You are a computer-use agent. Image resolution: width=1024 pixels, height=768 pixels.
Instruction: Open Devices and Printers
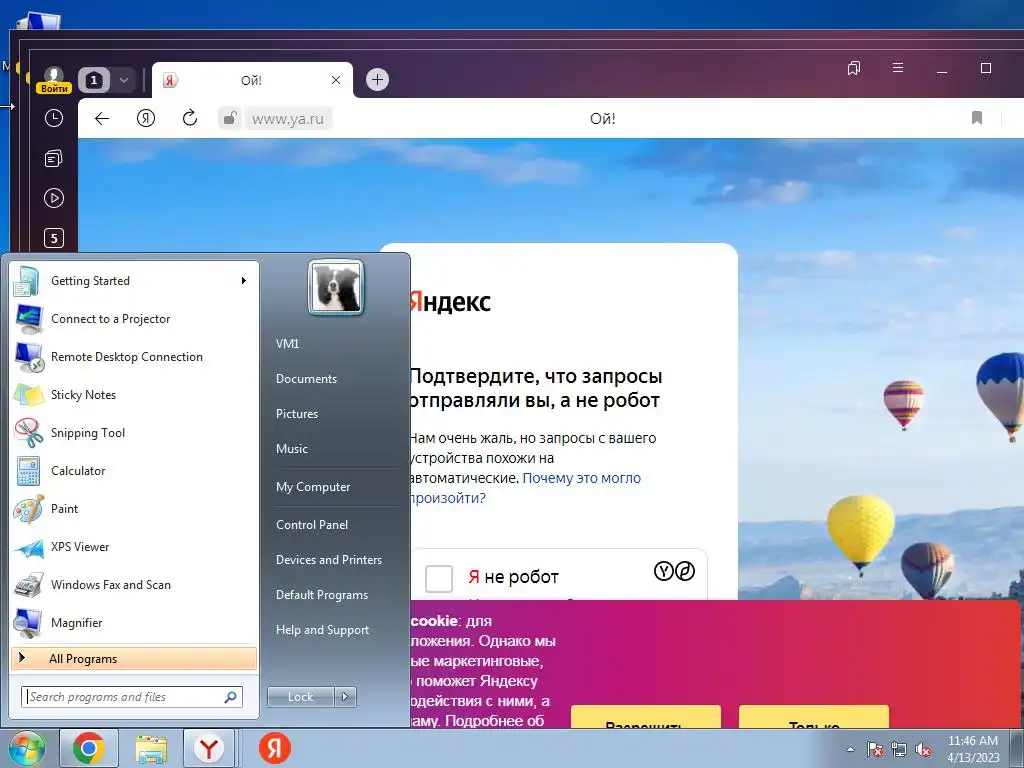tap(328, 560)
